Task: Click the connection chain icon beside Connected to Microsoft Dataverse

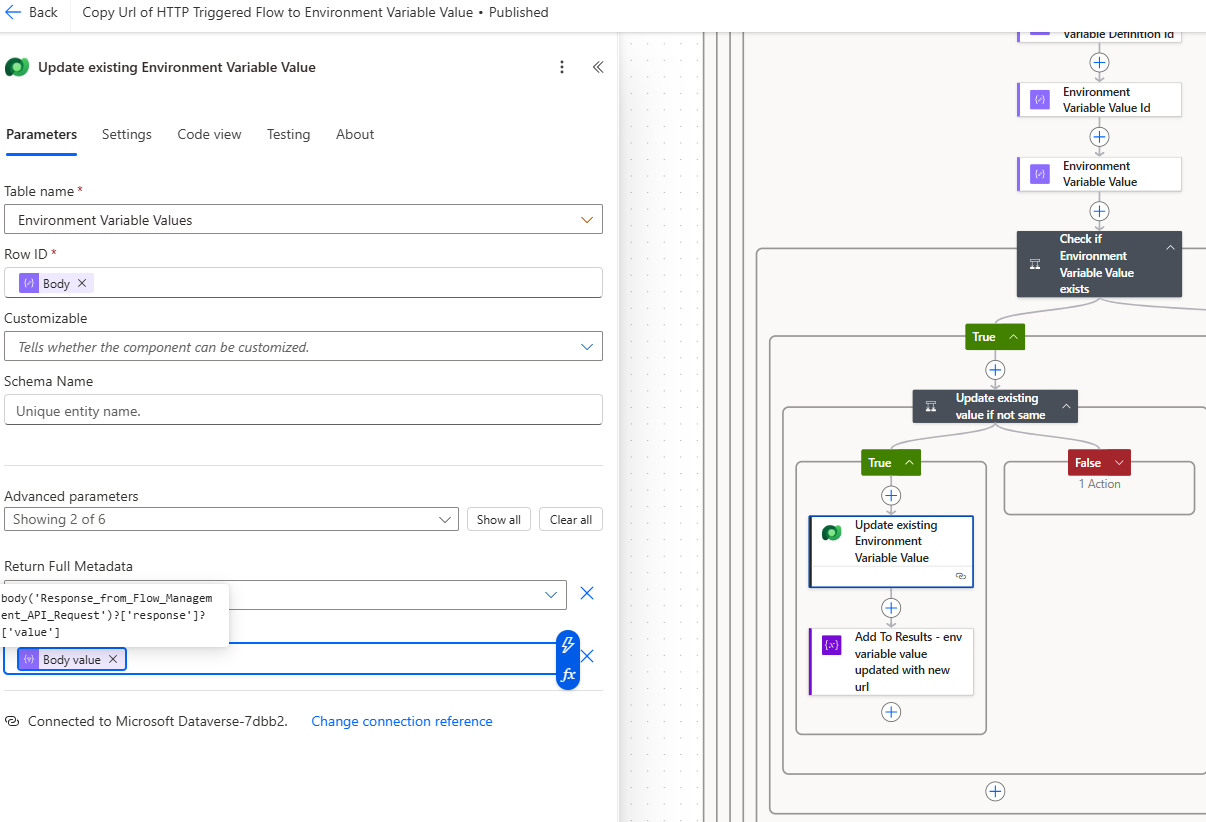Action: [10, 721]
